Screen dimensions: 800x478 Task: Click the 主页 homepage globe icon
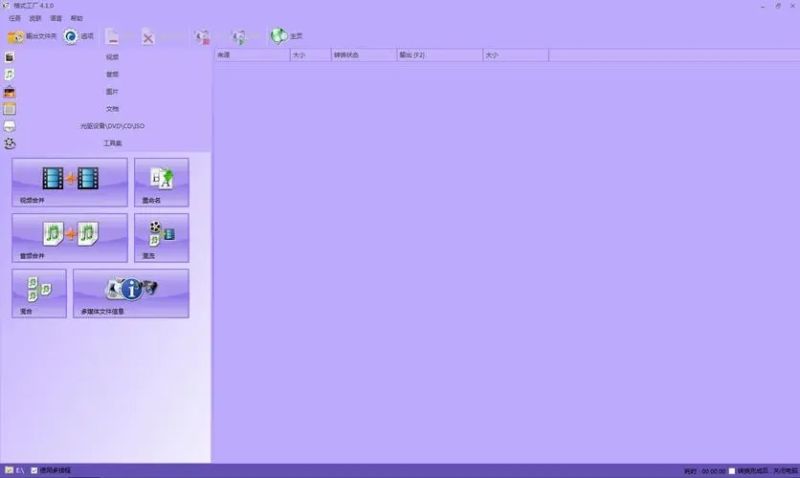(278, 37)
